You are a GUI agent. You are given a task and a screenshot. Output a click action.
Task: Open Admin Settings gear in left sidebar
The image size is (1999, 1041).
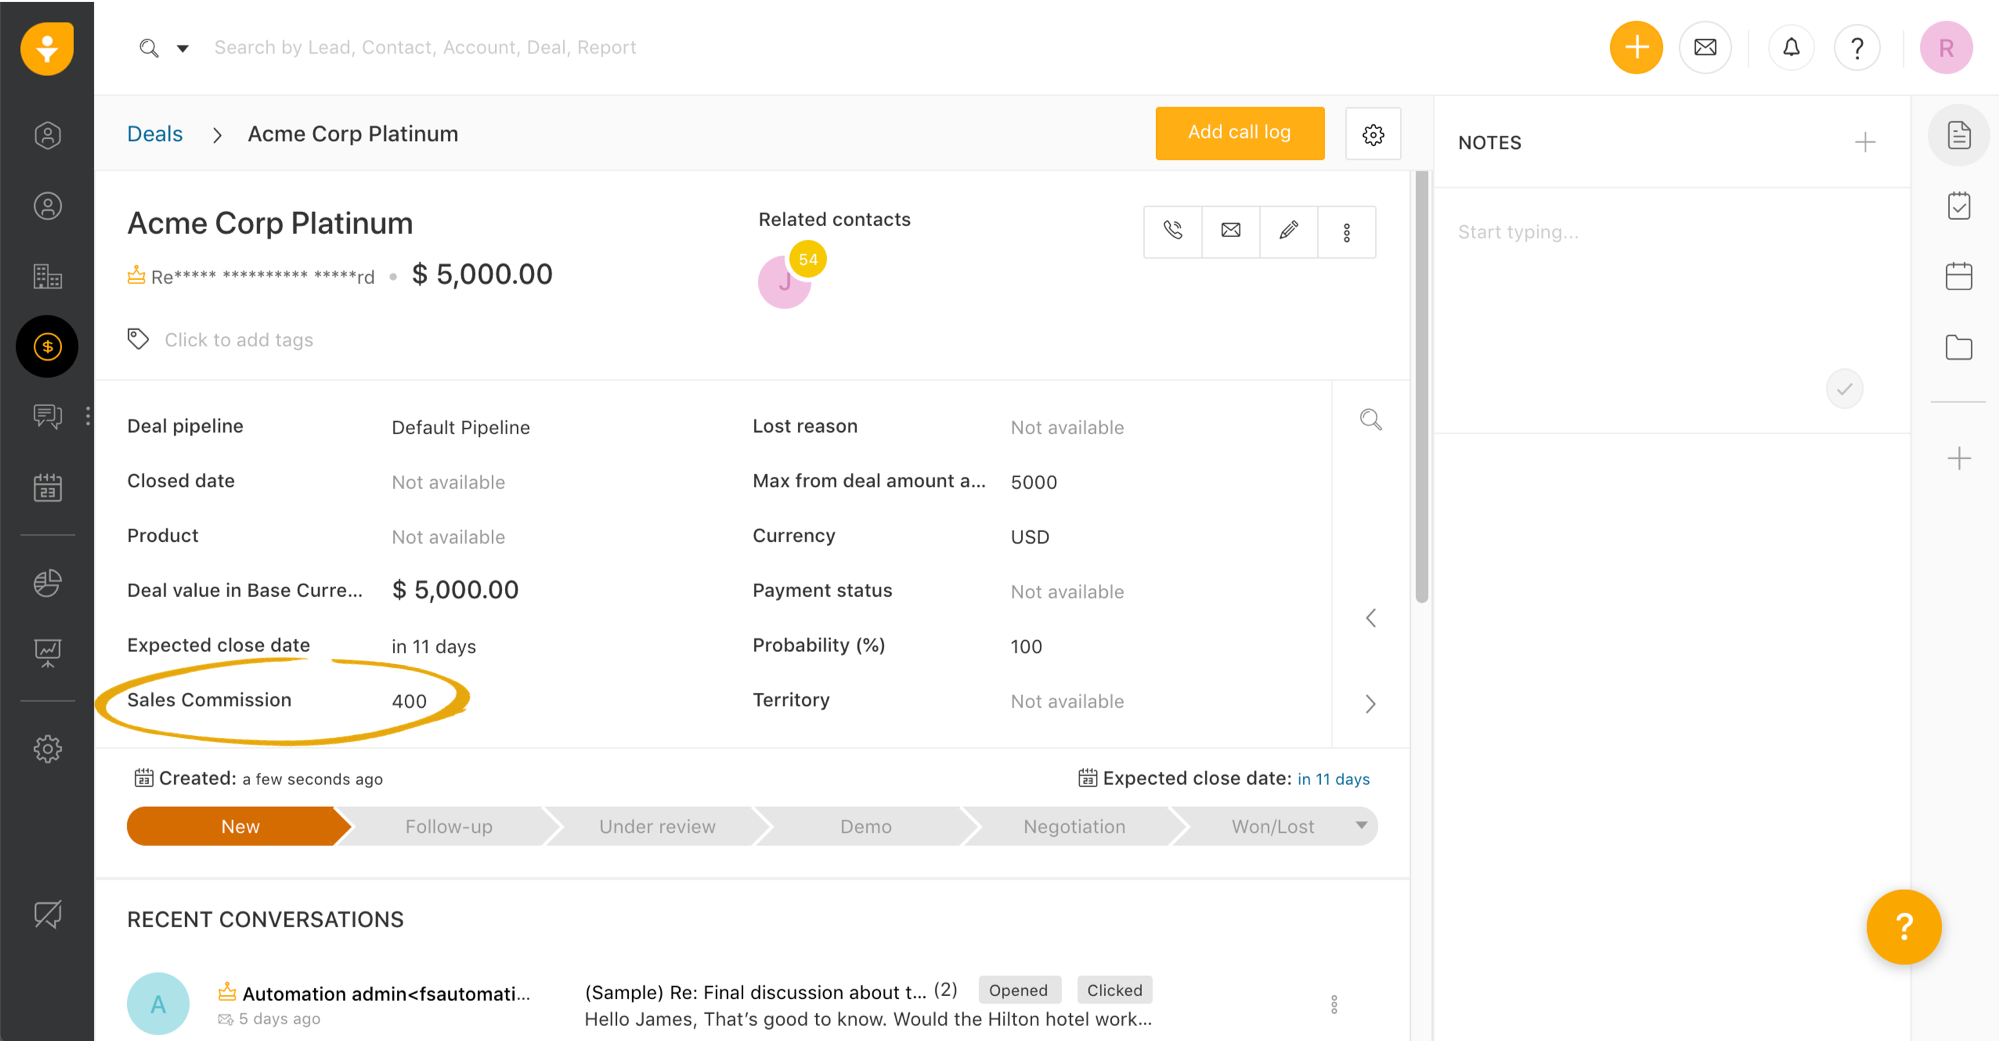[47, 749]
